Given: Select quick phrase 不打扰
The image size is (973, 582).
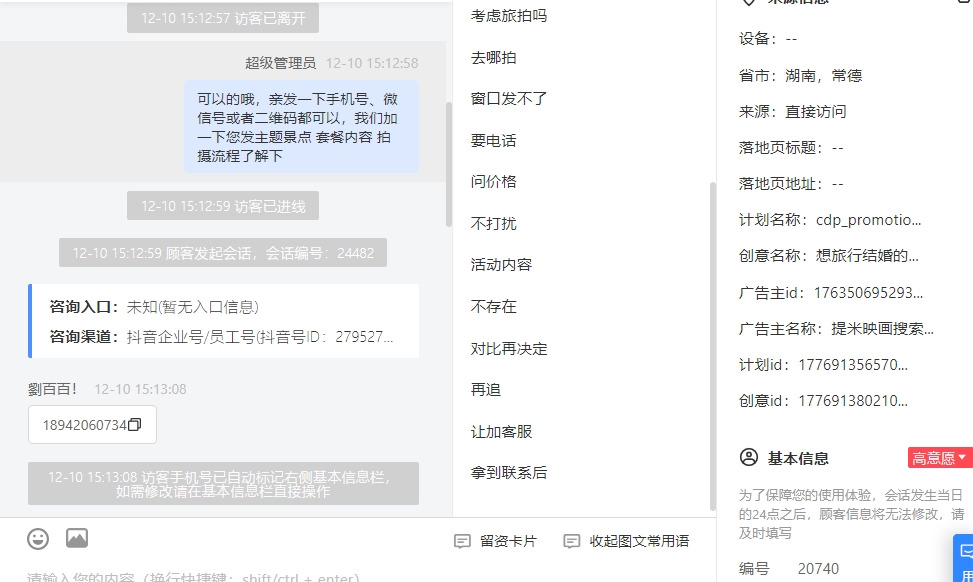Looking at the screenshot, I should pyautogui.click(x=493, y=223).
